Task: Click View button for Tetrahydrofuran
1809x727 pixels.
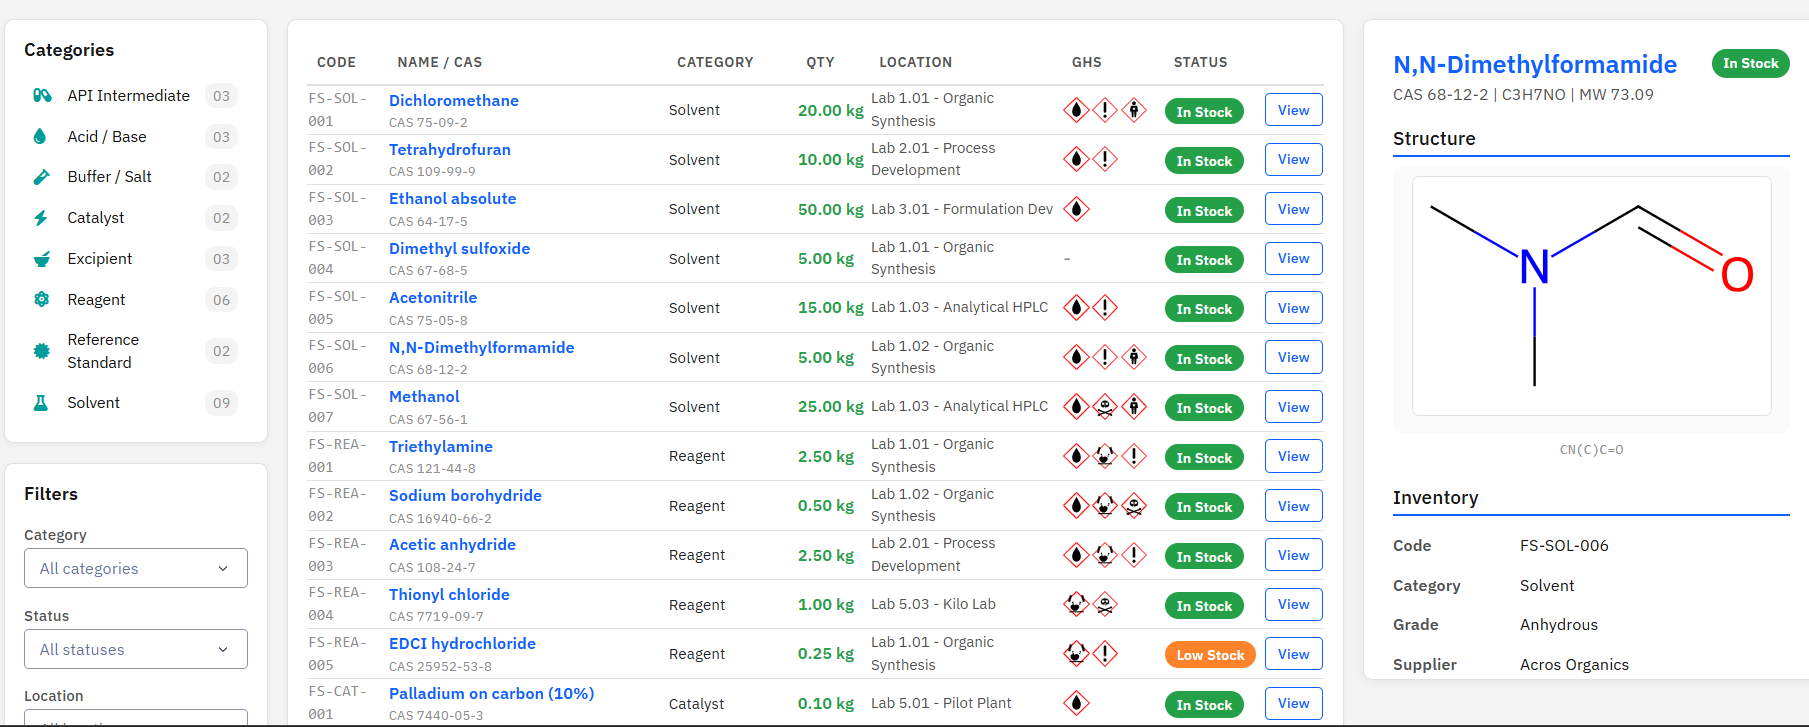Action: pos(1293,160)
